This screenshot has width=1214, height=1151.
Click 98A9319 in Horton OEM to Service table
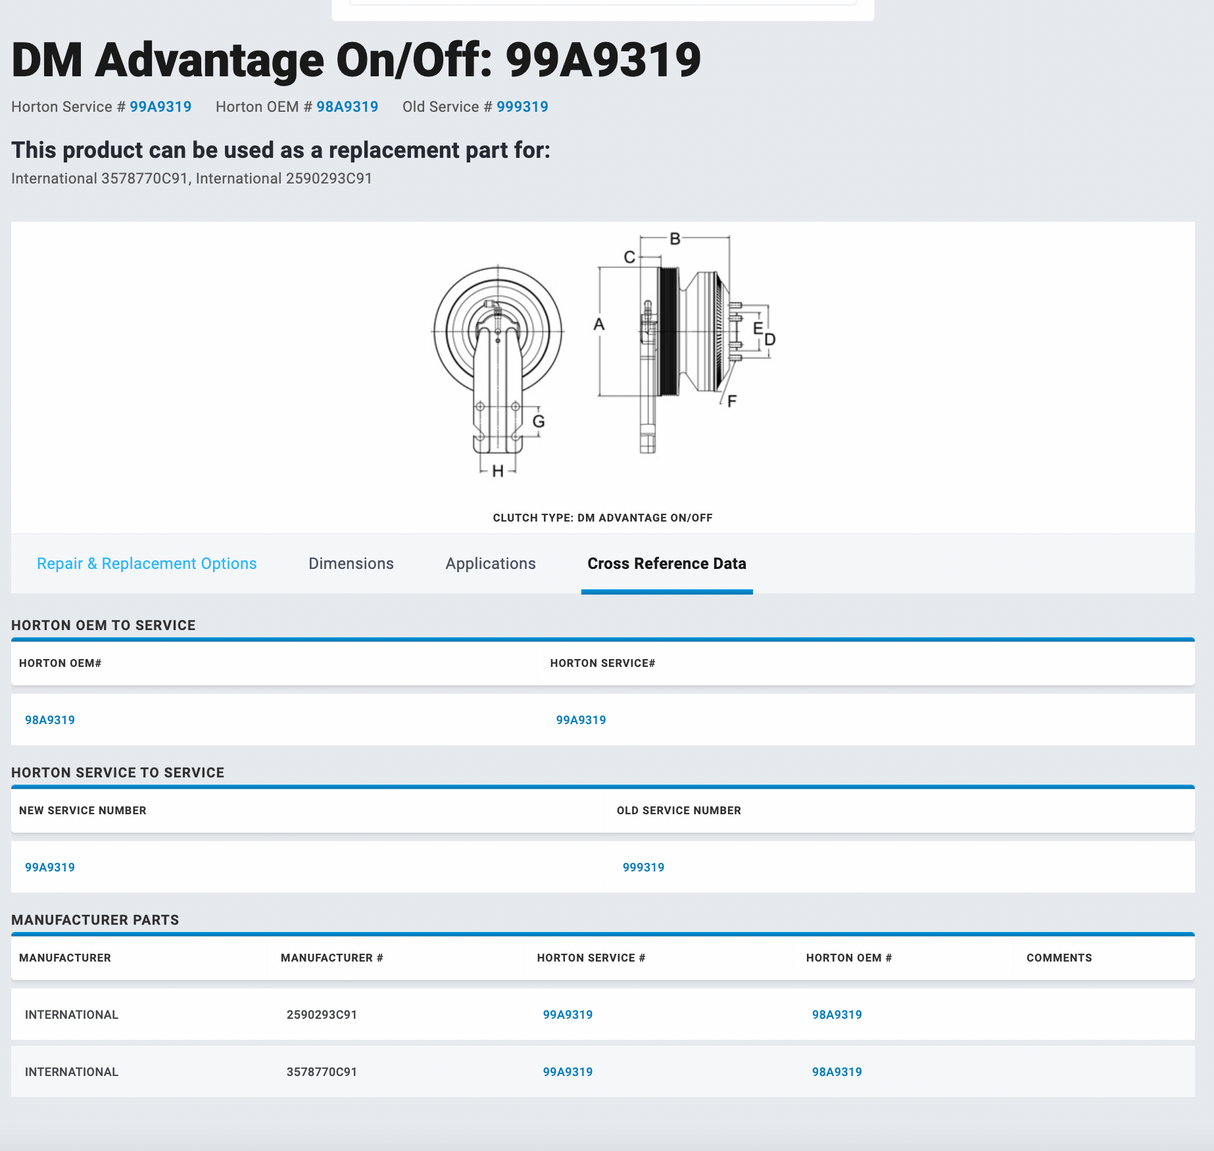[x=50, y=720]
